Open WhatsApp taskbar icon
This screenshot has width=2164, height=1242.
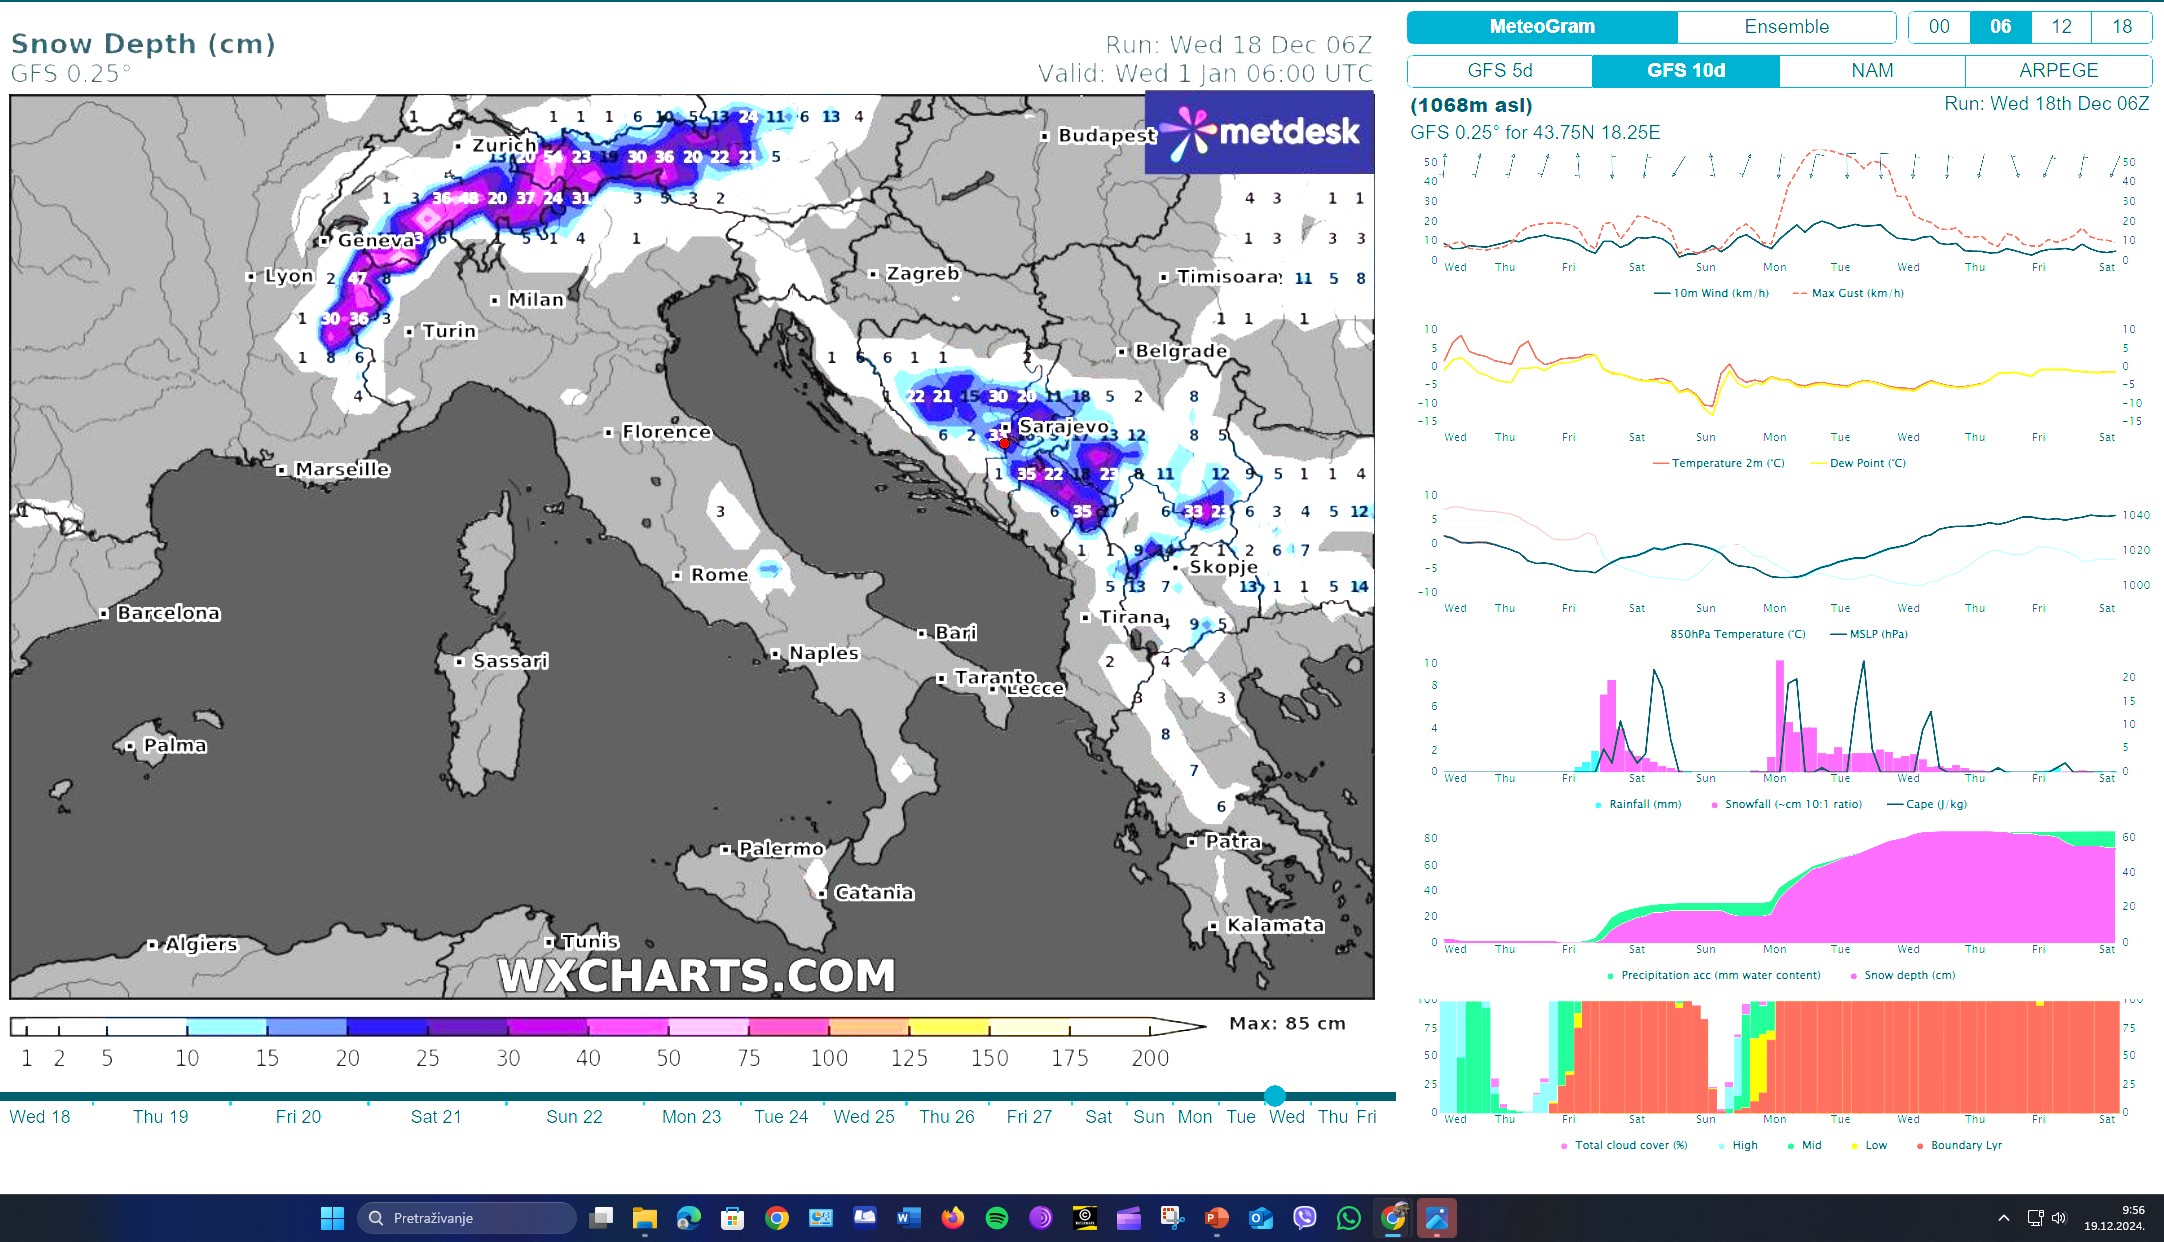click(x=1348, y=1218)
